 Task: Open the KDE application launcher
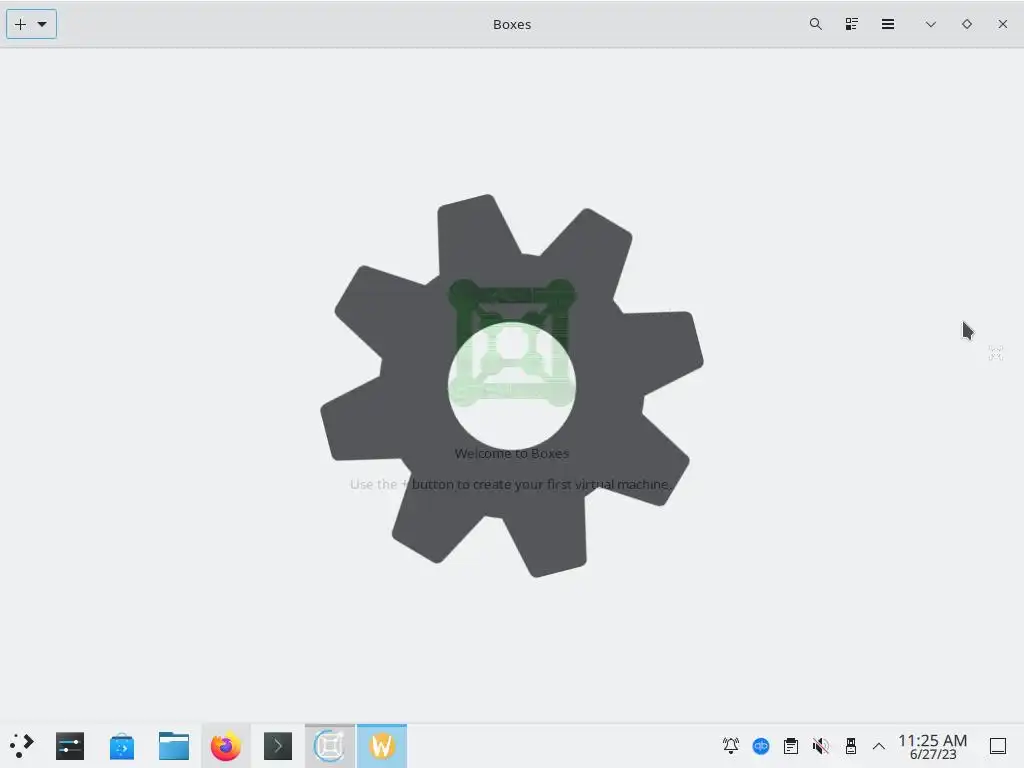(21, 746)
